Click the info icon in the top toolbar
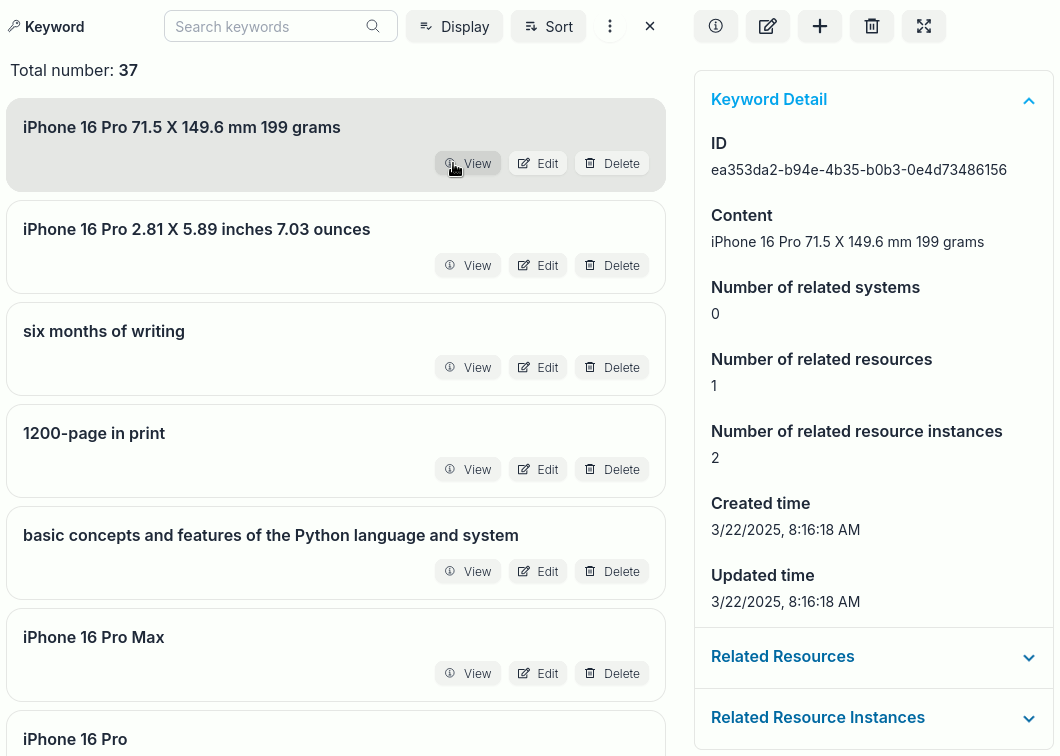Image resolution: width=1060 pixels, height=756 pixels. 715,26
